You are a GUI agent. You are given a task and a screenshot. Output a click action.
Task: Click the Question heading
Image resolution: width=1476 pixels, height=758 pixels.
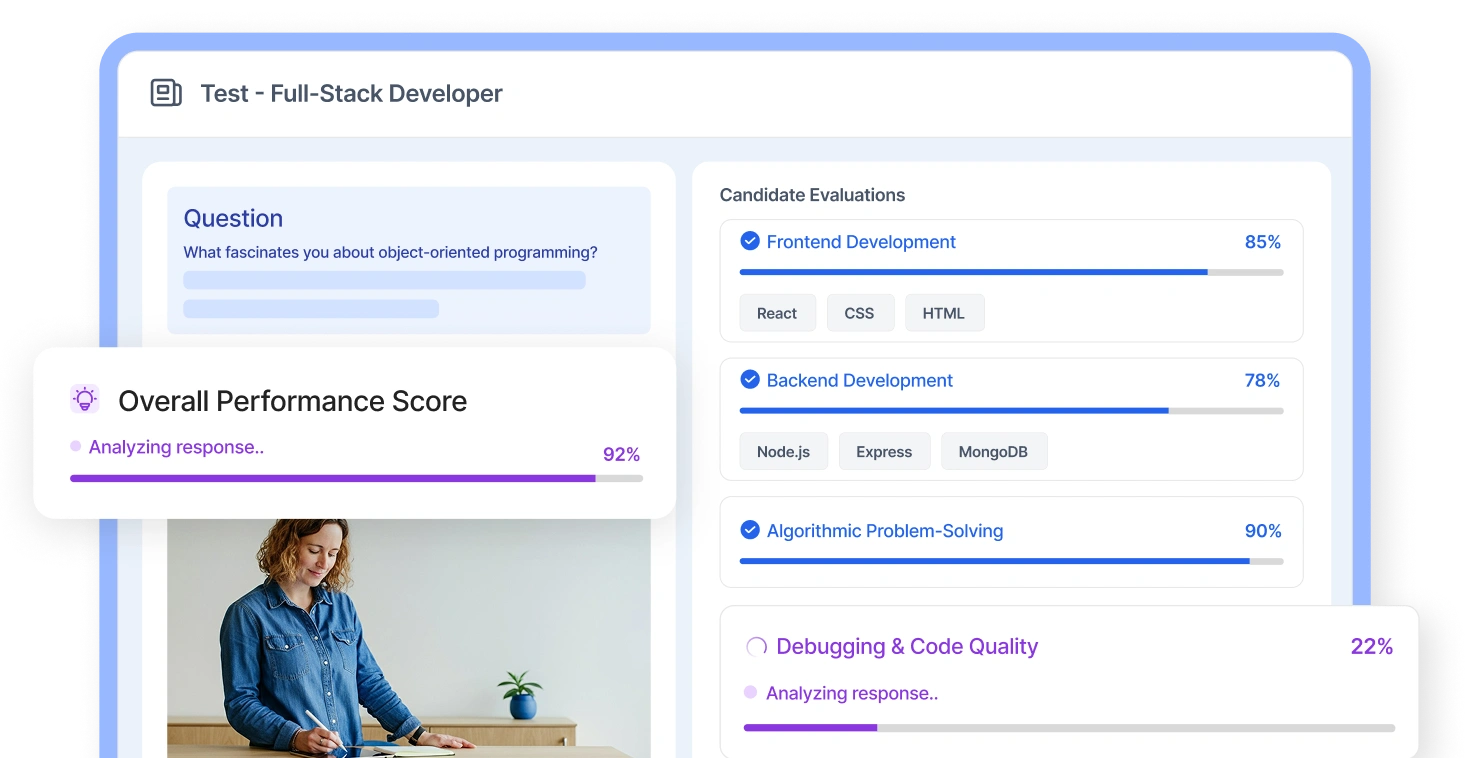click(233, 218)
